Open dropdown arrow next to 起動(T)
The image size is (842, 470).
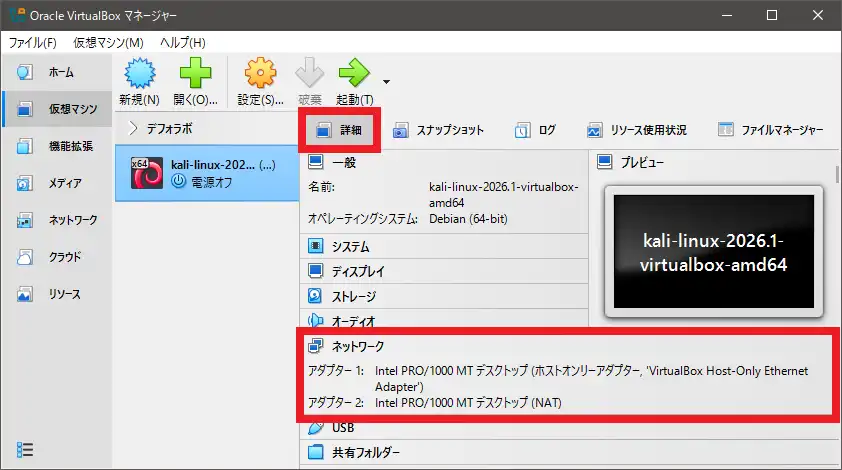click(x=386, y=81)
